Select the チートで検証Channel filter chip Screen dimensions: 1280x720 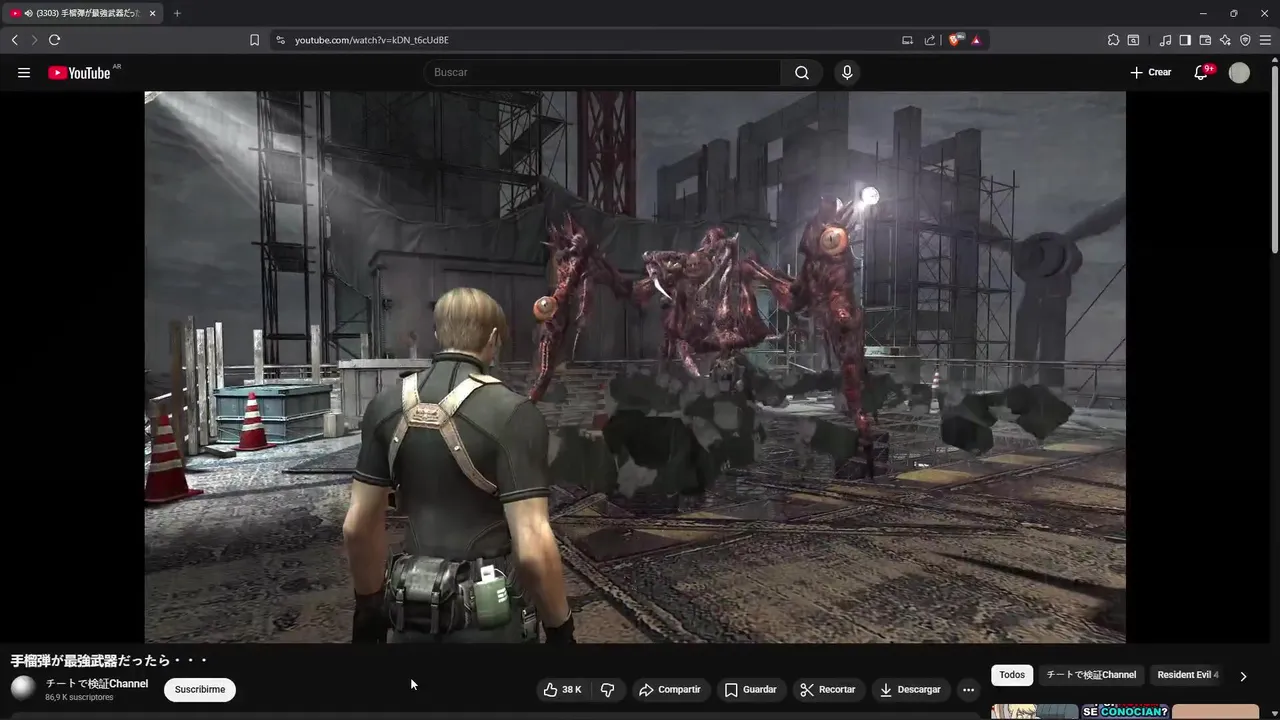click(1091, 675)
